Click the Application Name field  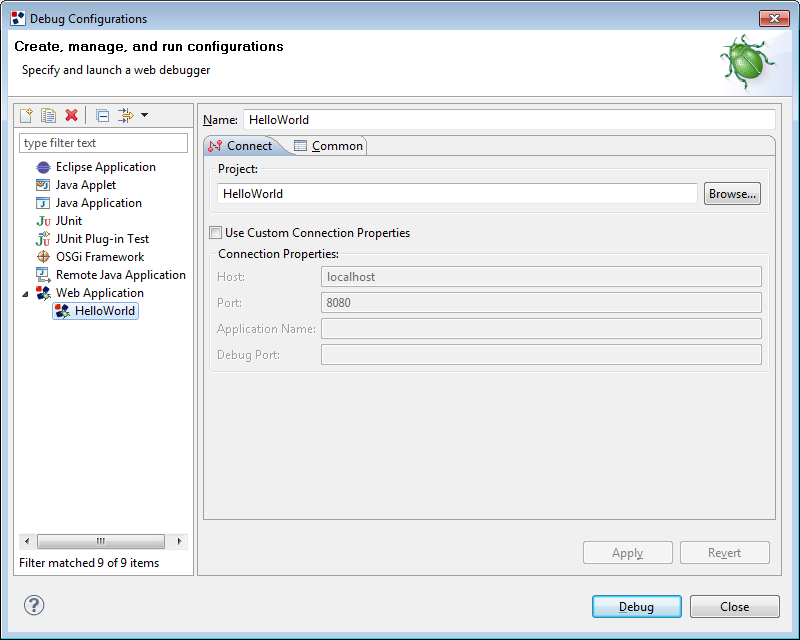pos(541,329)
